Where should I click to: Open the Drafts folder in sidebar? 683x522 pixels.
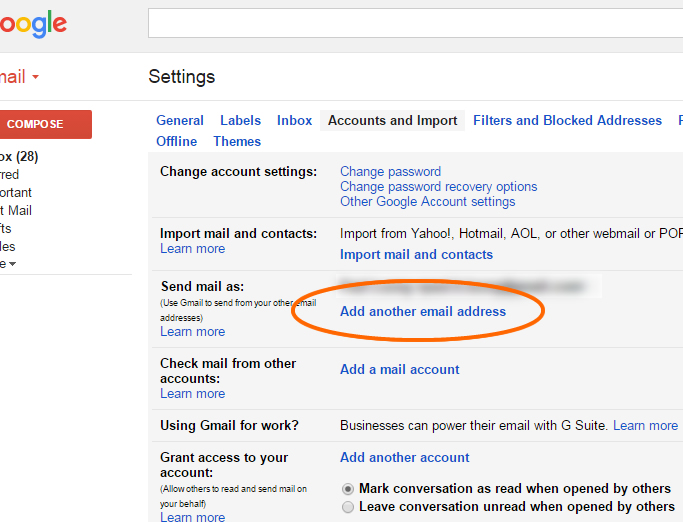coord(6,228)
